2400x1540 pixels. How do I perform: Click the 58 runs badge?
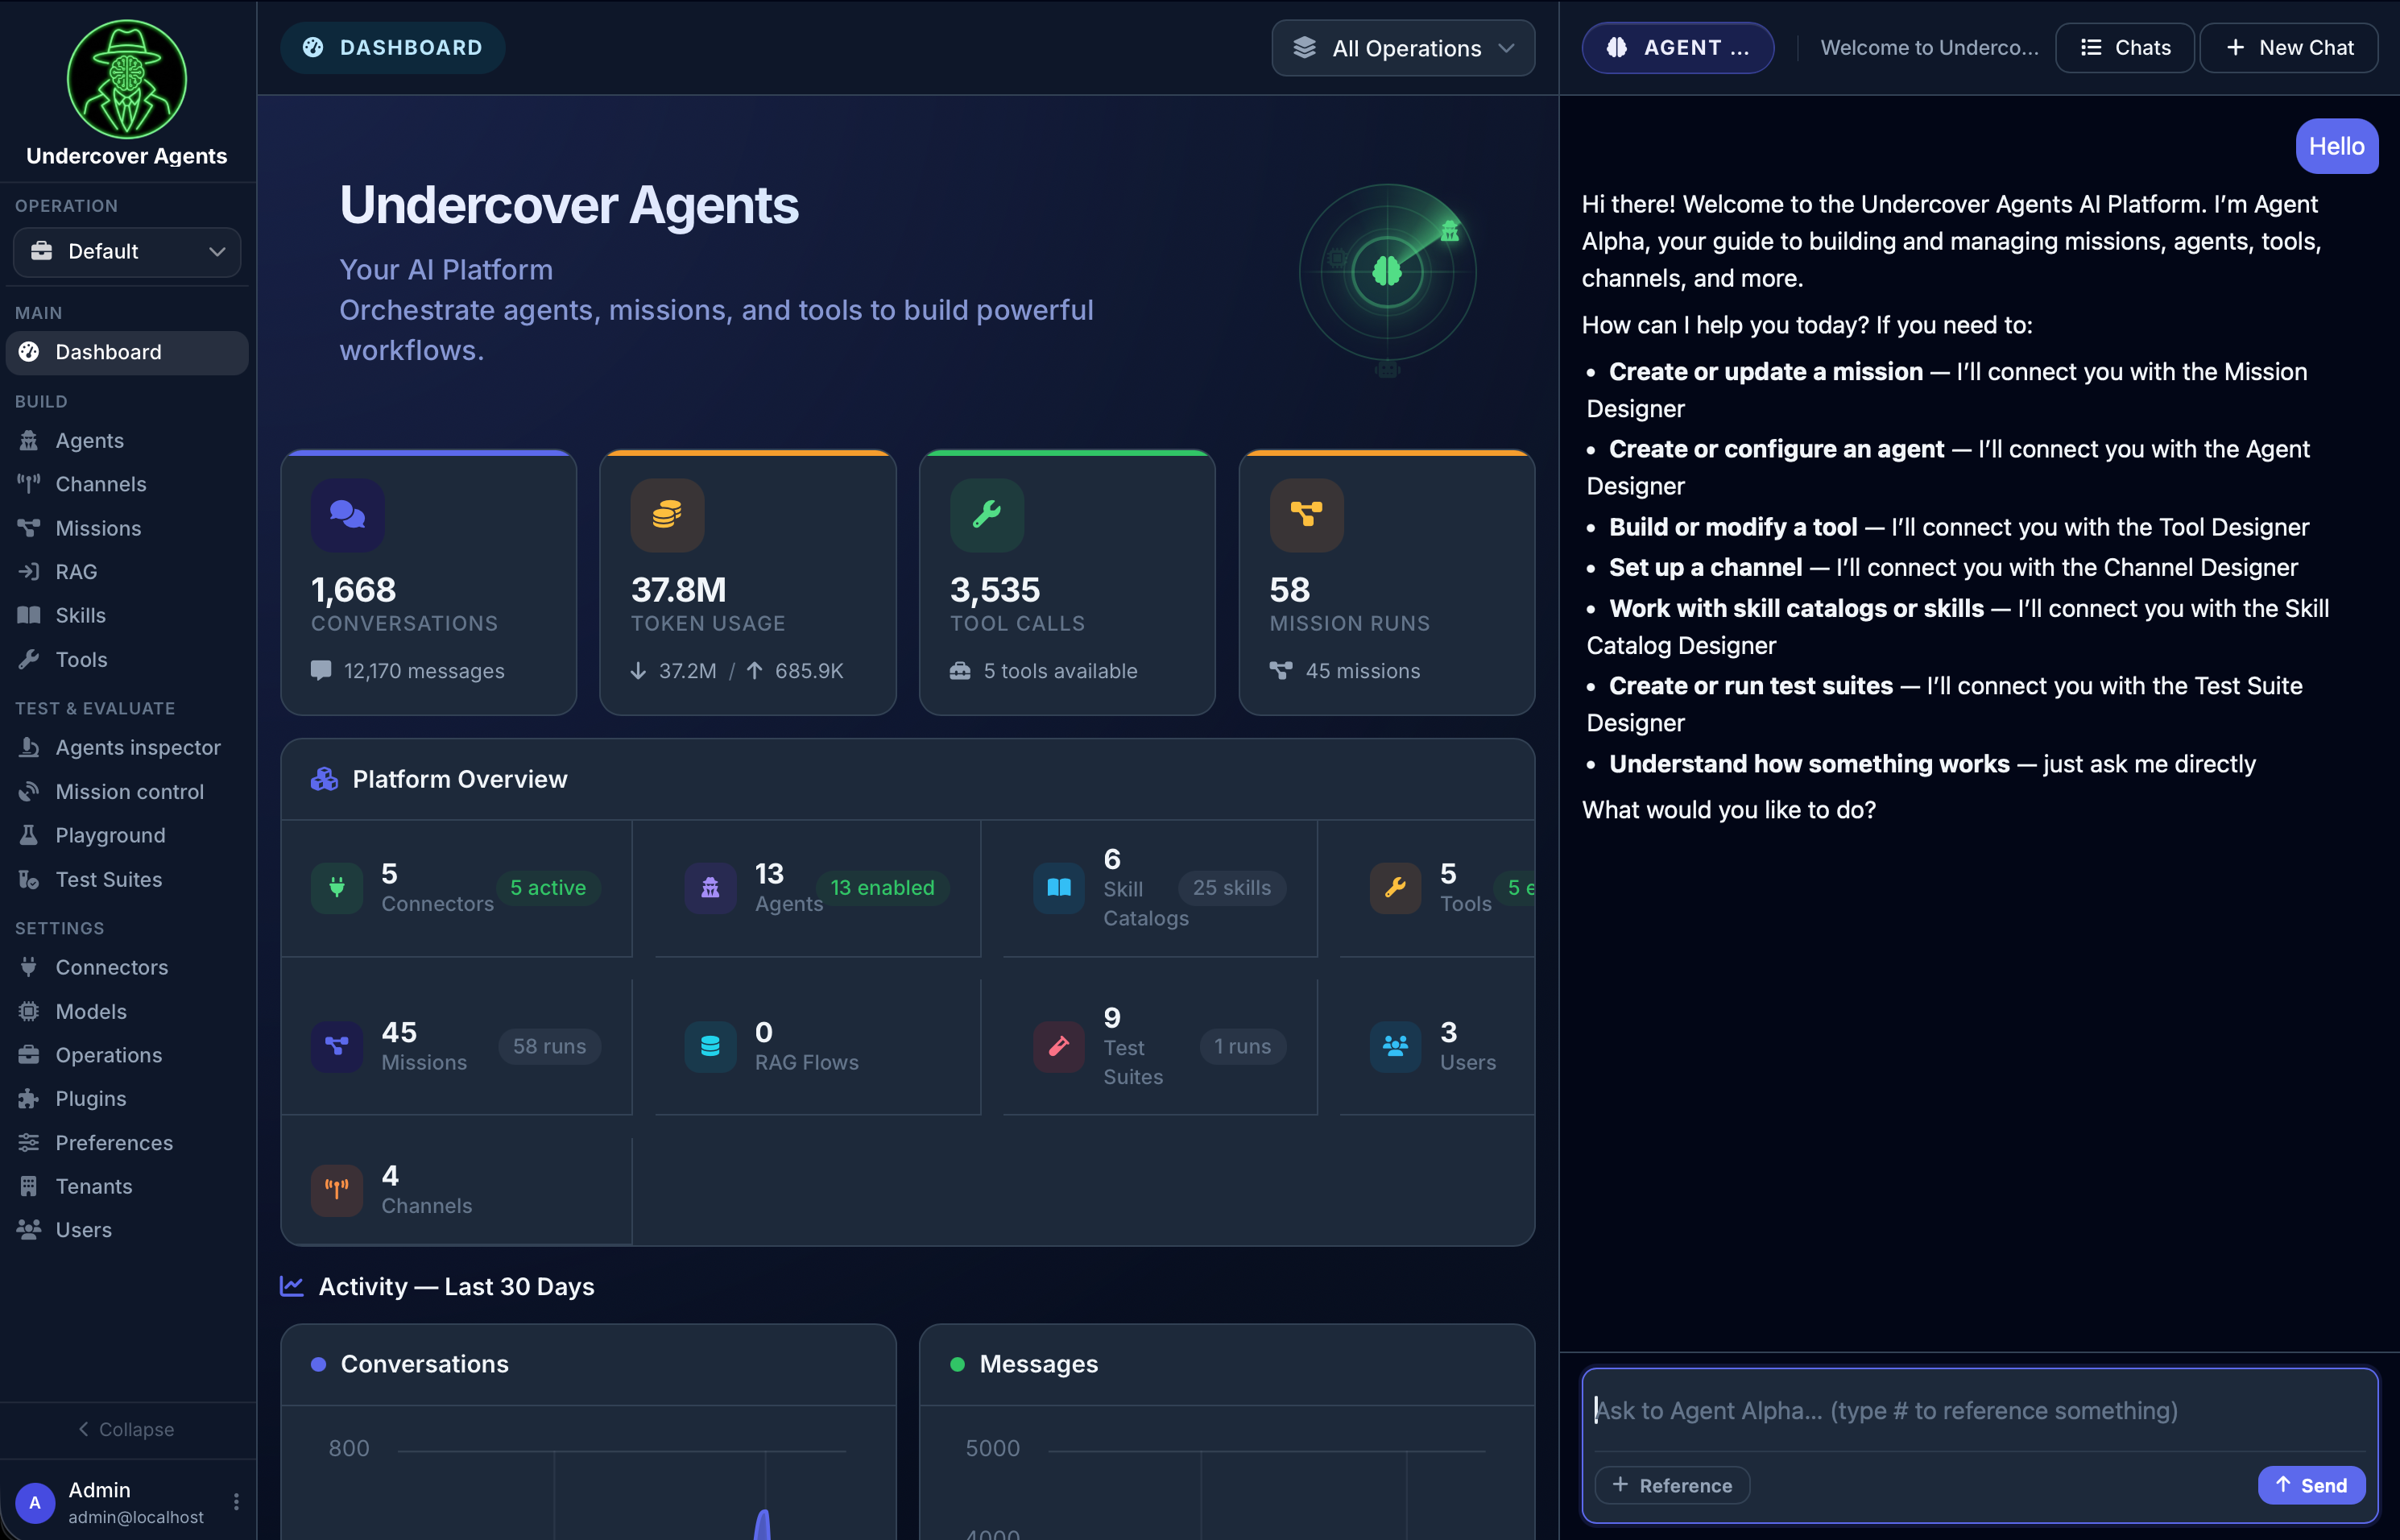pyautogui.click(x=550, y=1046)
